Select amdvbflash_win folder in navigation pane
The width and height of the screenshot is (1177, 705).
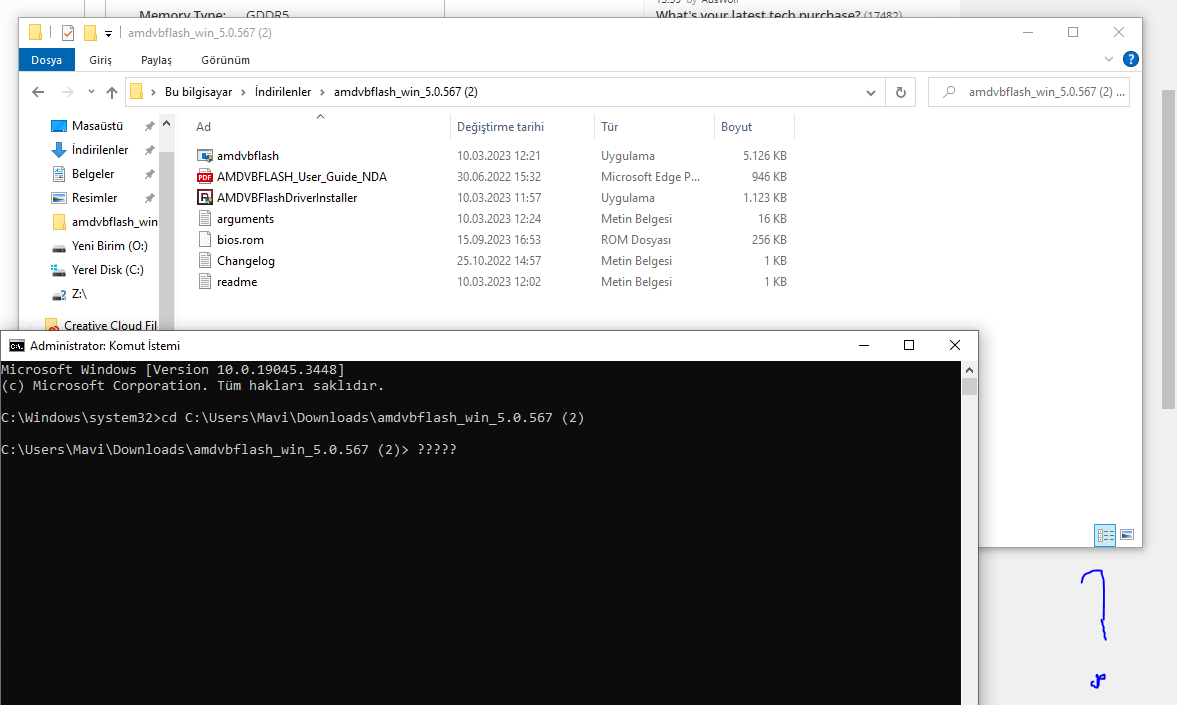[x=114, y=222]
